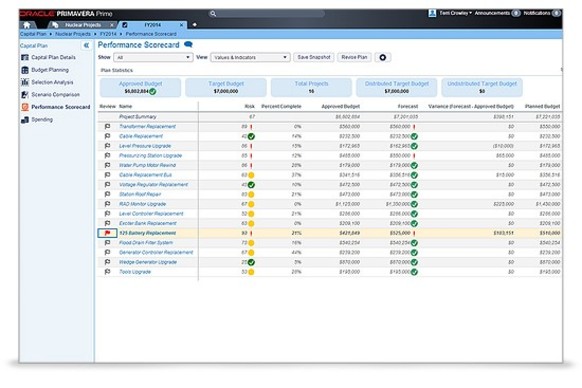Open the View dropdown Values & Indicators
582x388 pixels.
pos(251,58)
